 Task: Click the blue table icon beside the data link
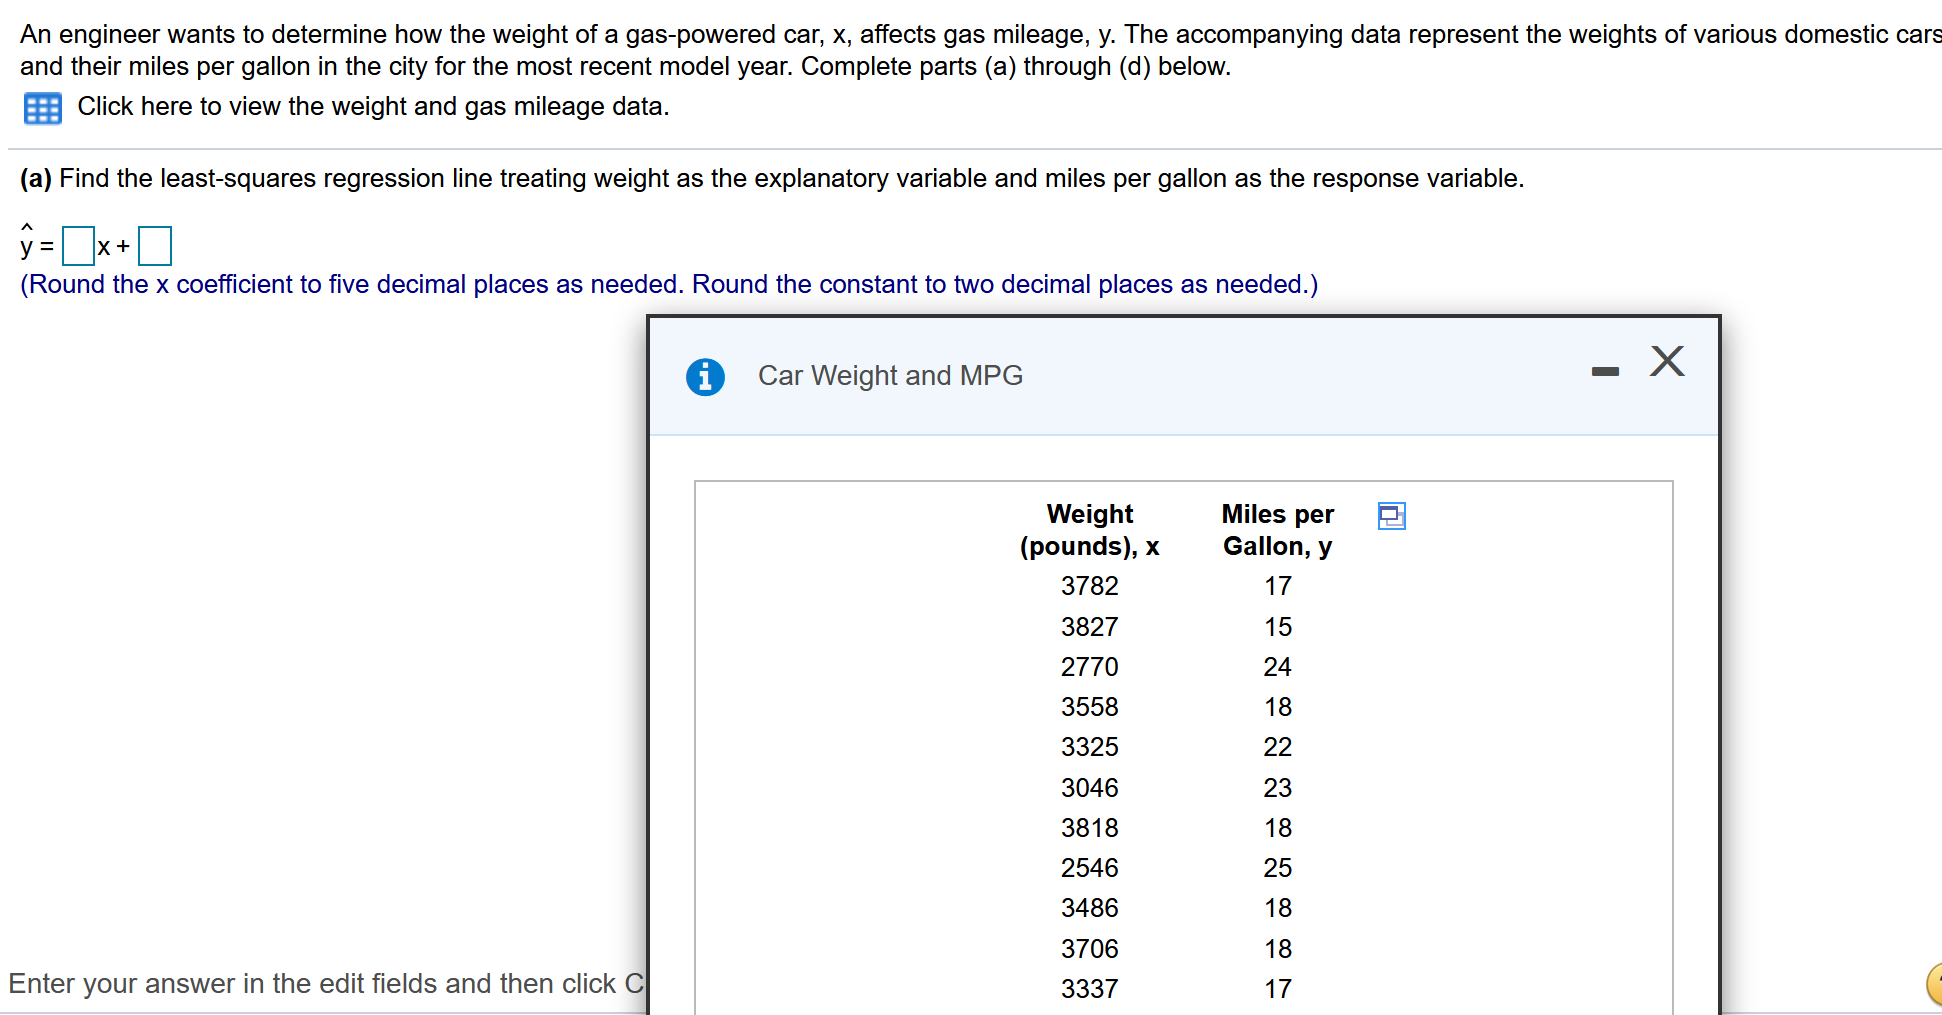click(x=42, y=107)
